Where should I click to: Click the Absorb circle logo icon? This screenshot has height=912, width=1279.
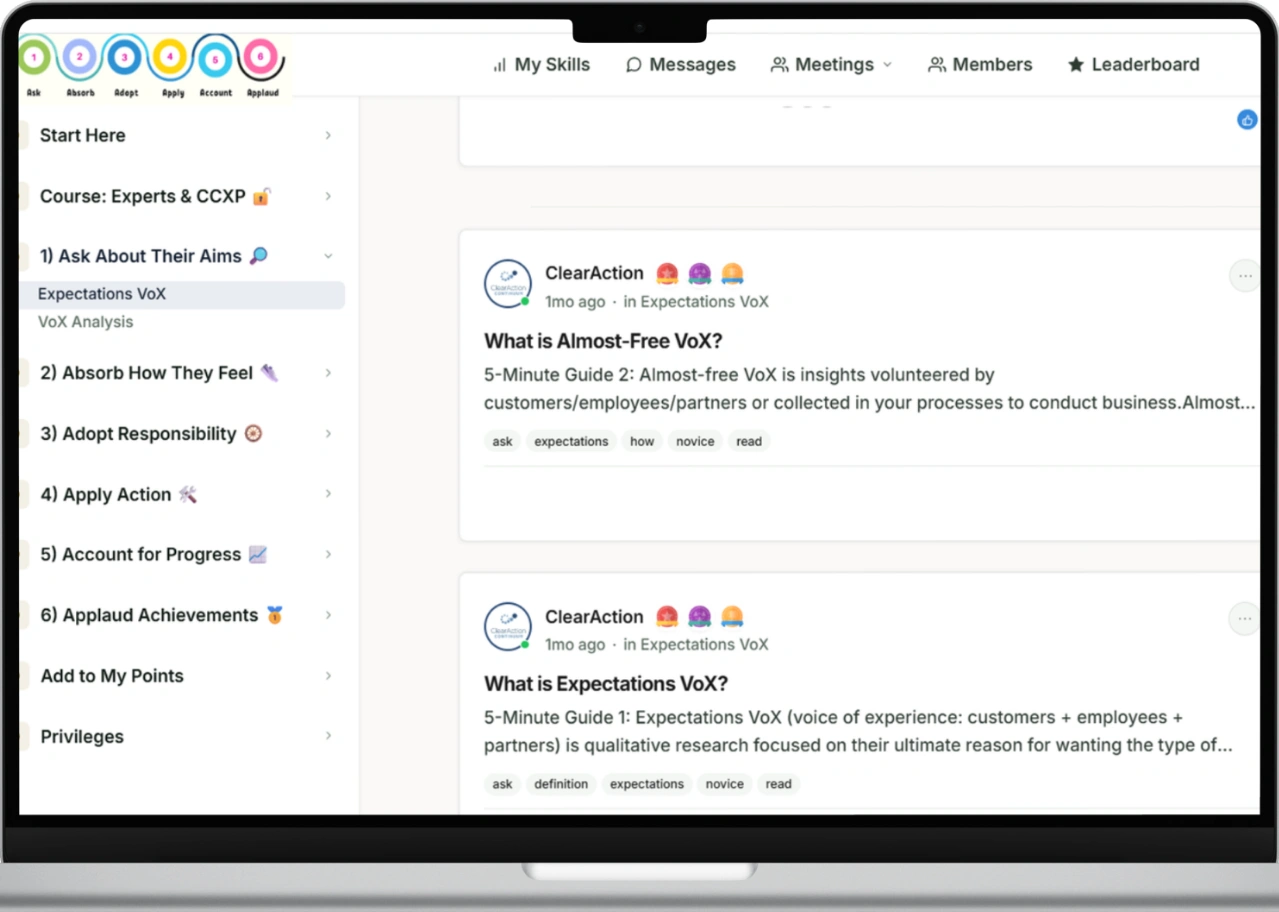pyautogui.click(x=79, y=57)
